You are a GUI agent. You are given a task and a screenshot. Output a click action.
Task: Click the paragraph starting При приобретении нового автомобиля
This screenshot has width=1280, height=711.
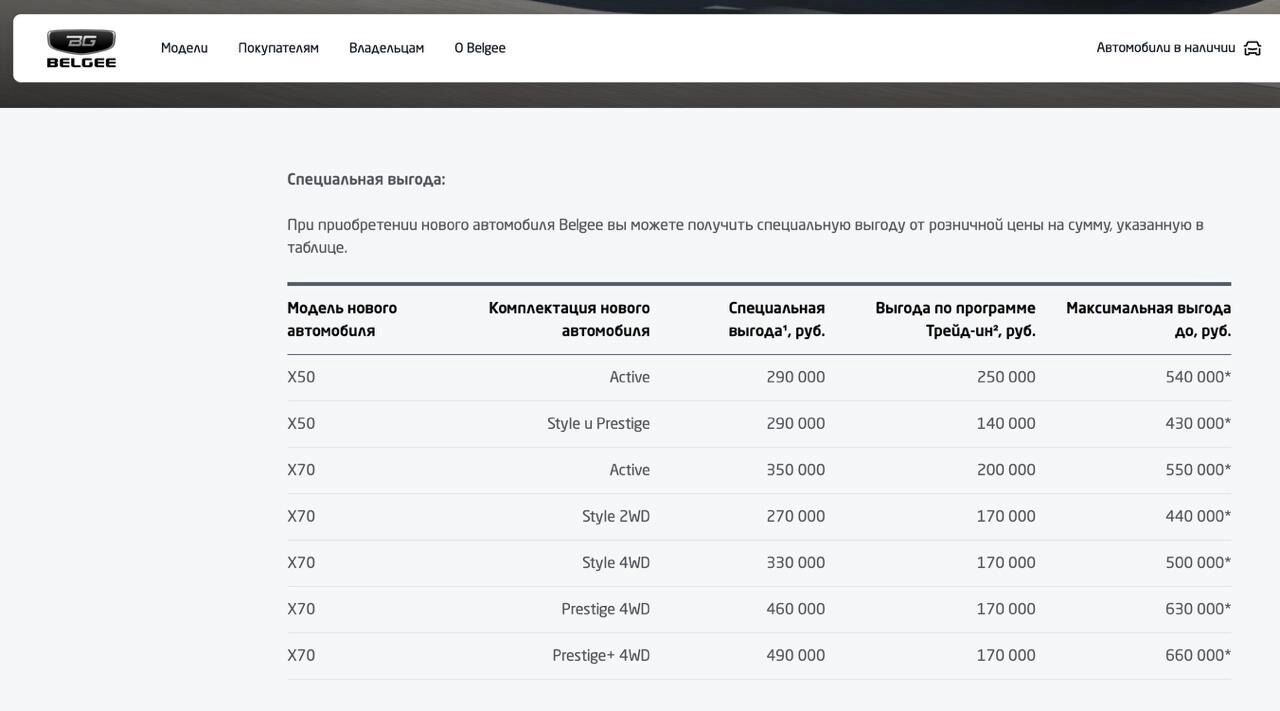click(x=745, y=236)
